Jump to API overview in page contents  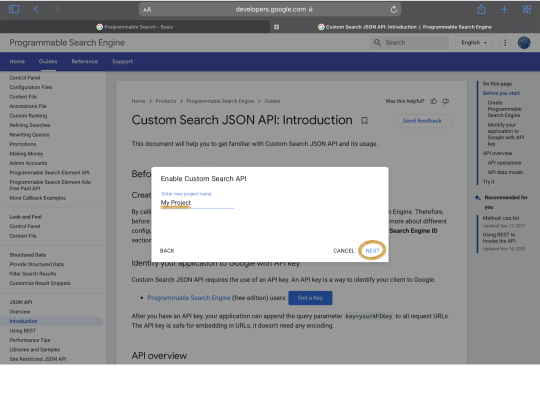coord(497,153)
